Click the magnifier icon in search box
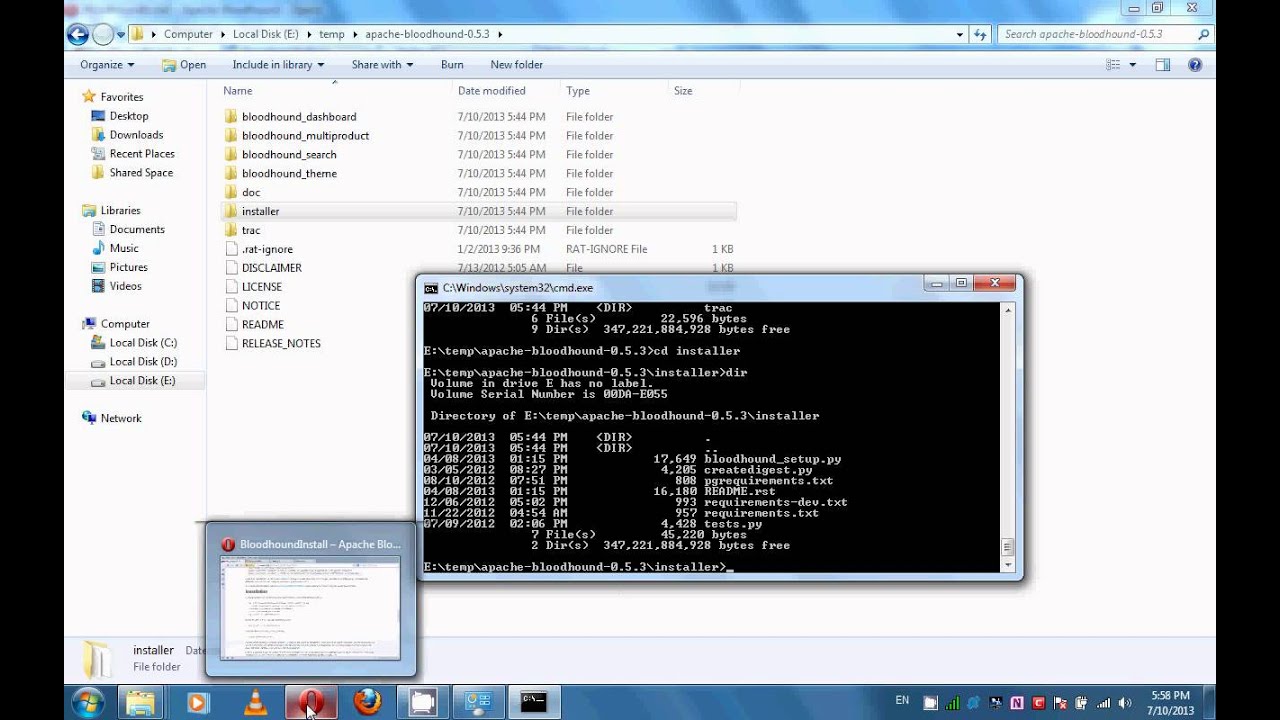The height and width of the screenshot is (720, 1280). (1204, 34)
